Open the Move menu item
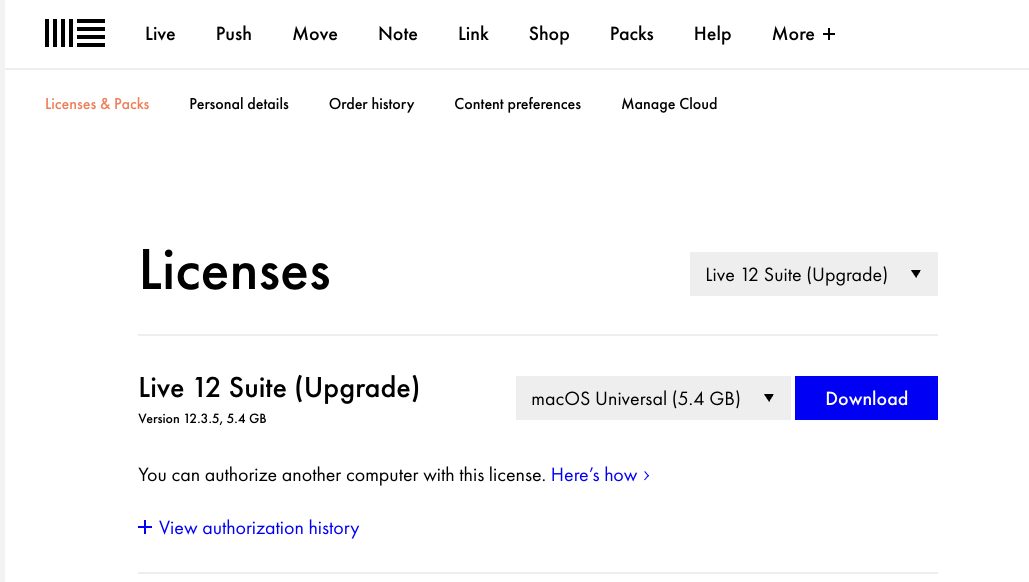The image size is (1029, 582). point(314,33)
